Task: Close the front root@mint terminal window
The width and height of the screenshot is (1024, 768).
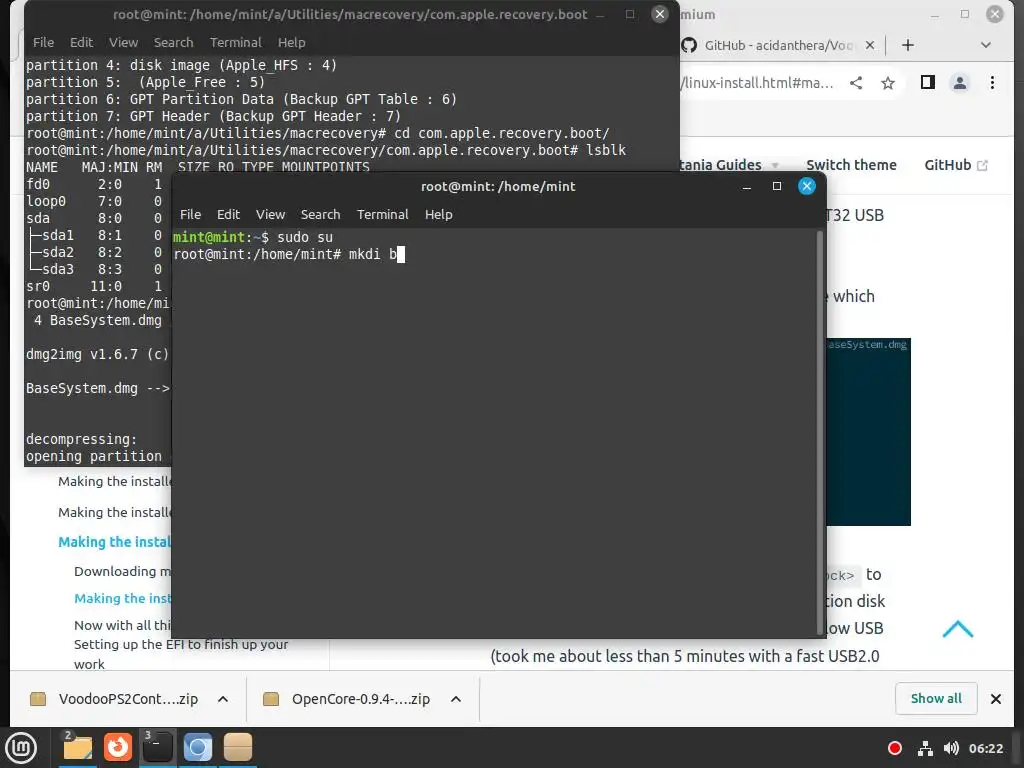Action: [x=807, y=187]
